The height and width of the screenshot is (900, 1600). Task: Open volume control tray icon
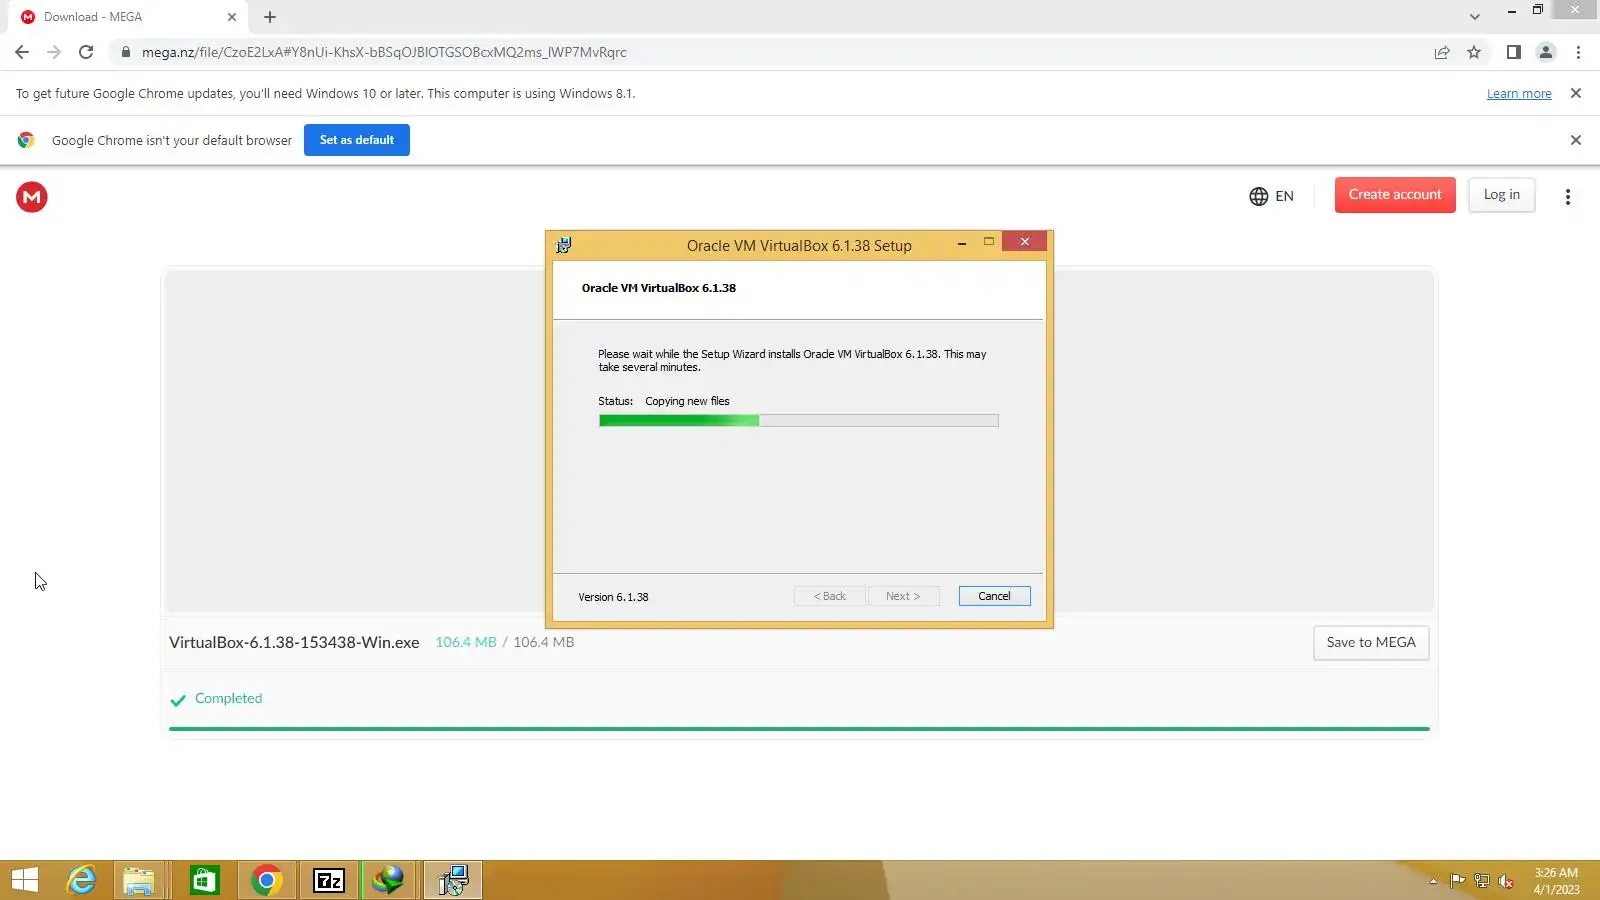click(1505, 881)
